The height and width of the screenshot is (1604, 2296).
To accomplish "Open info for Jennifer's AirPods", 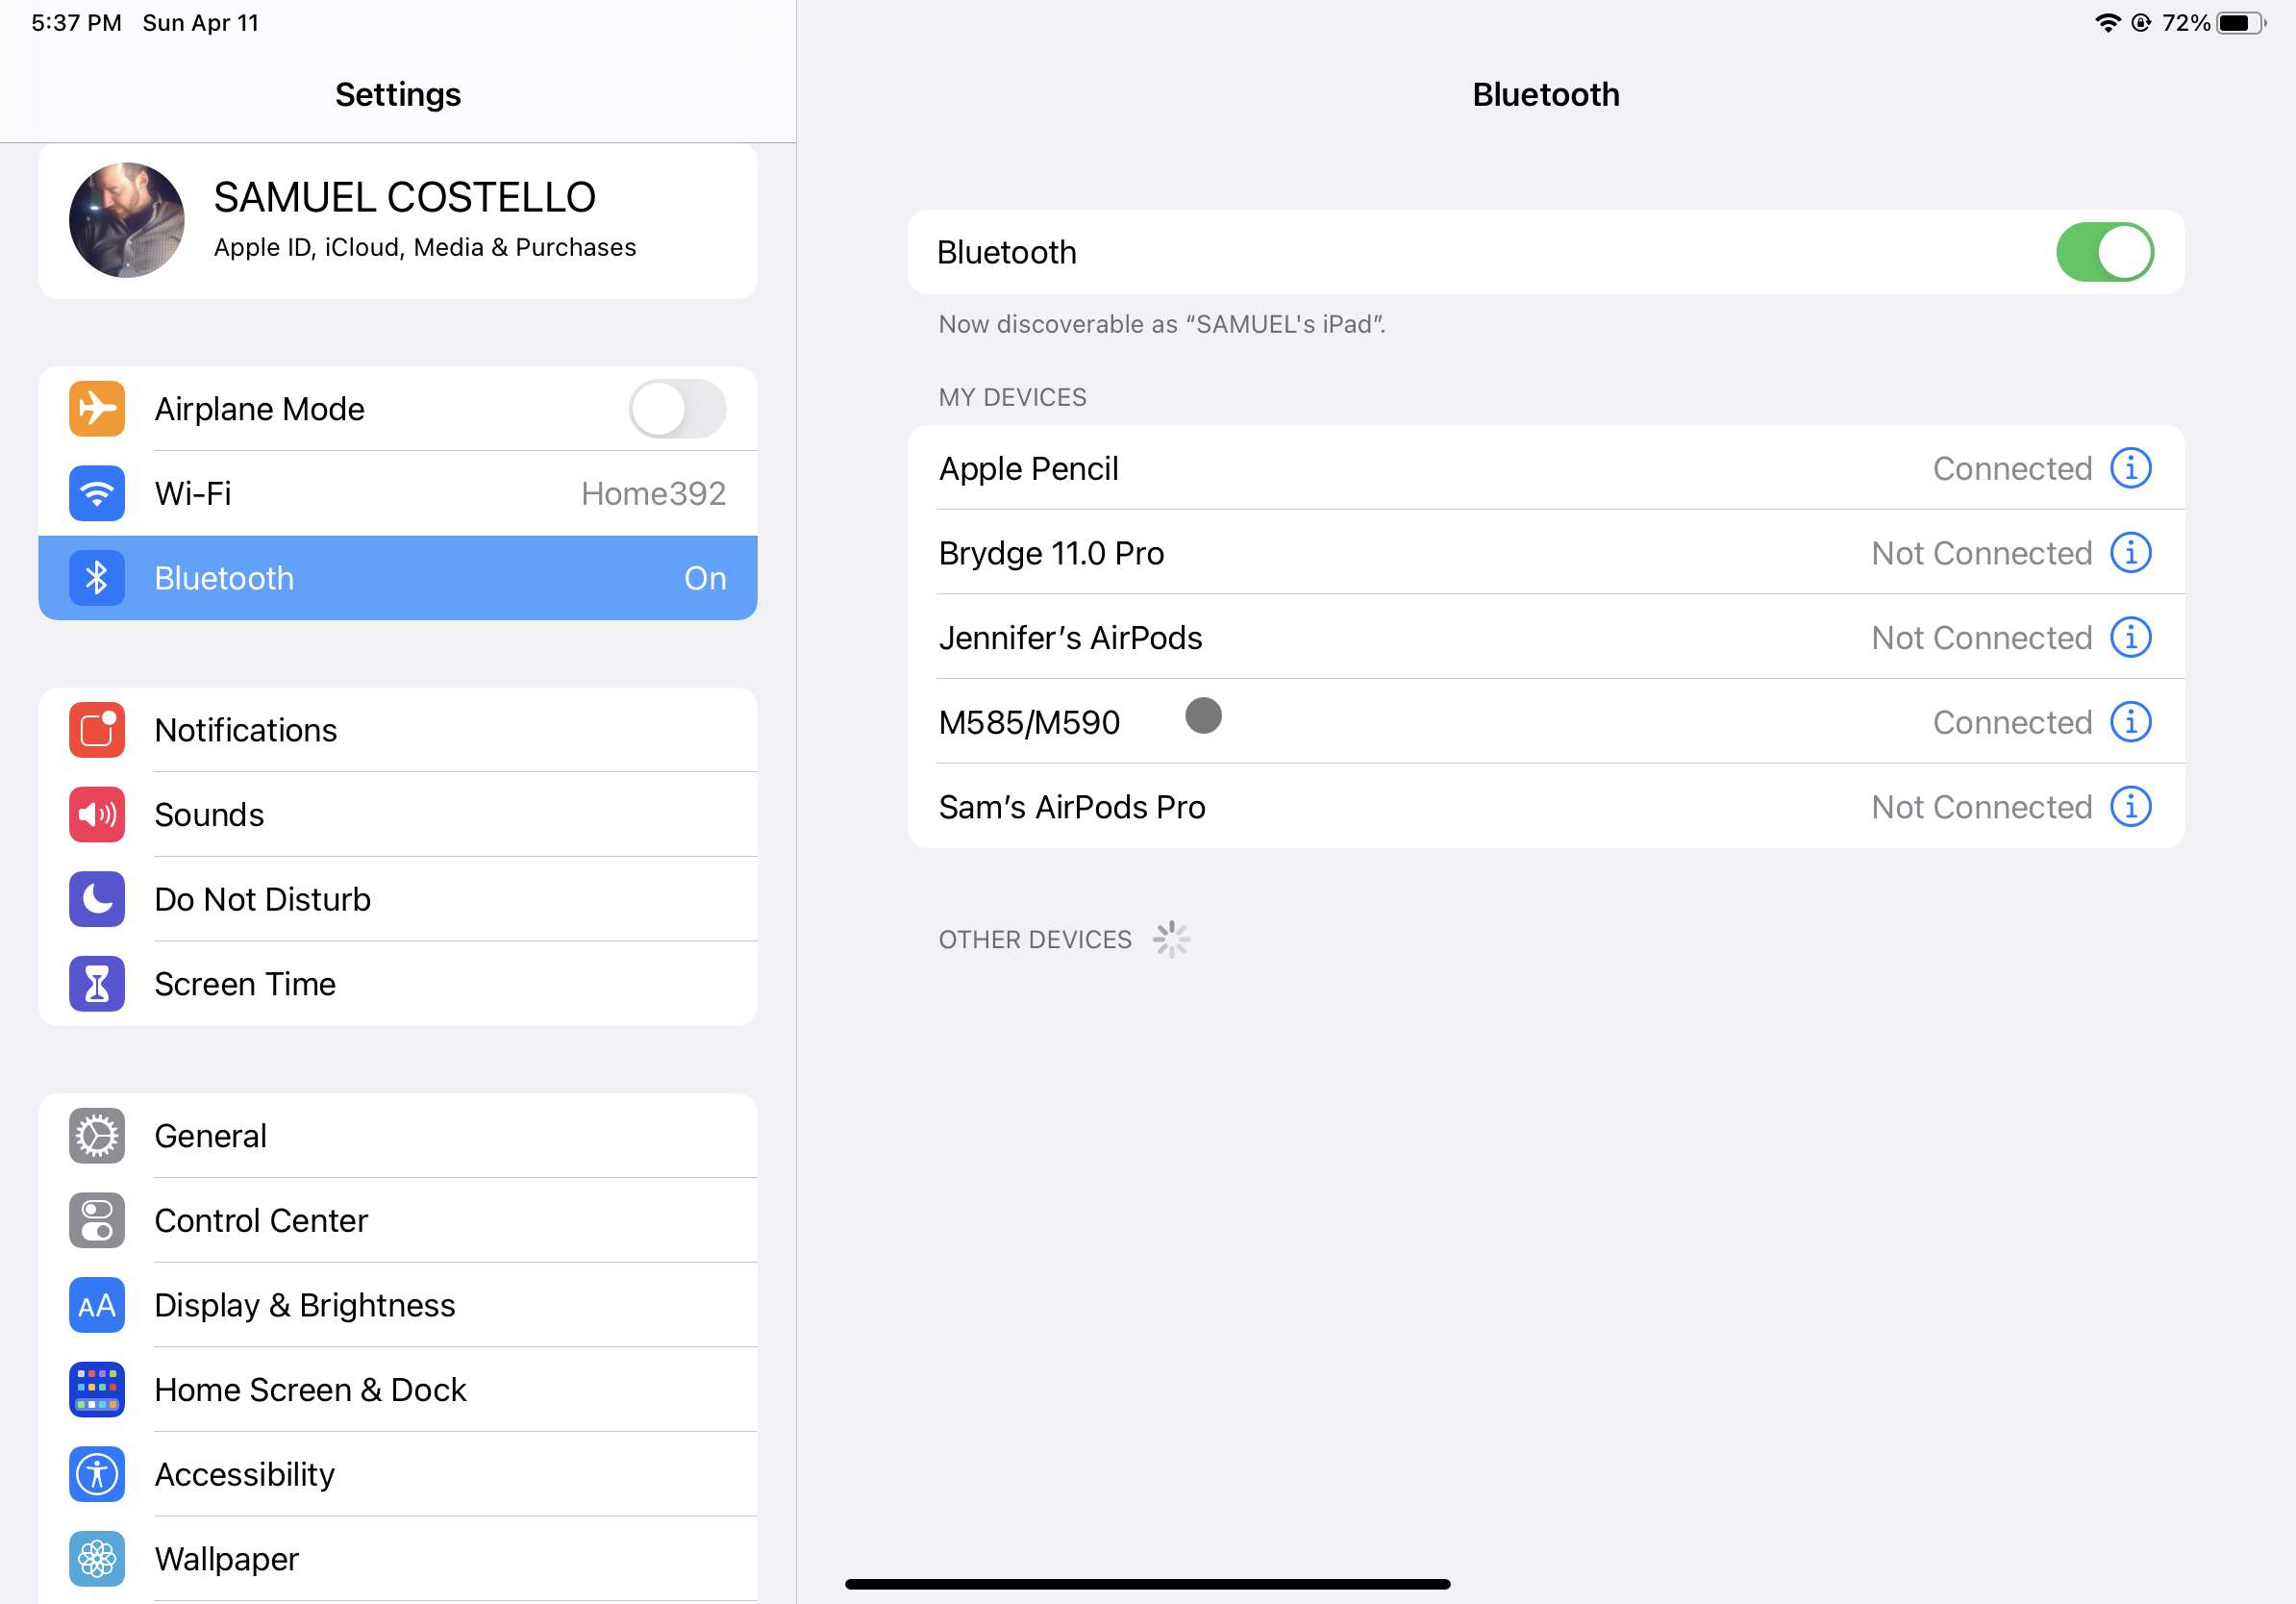I will pos(2131,637).
